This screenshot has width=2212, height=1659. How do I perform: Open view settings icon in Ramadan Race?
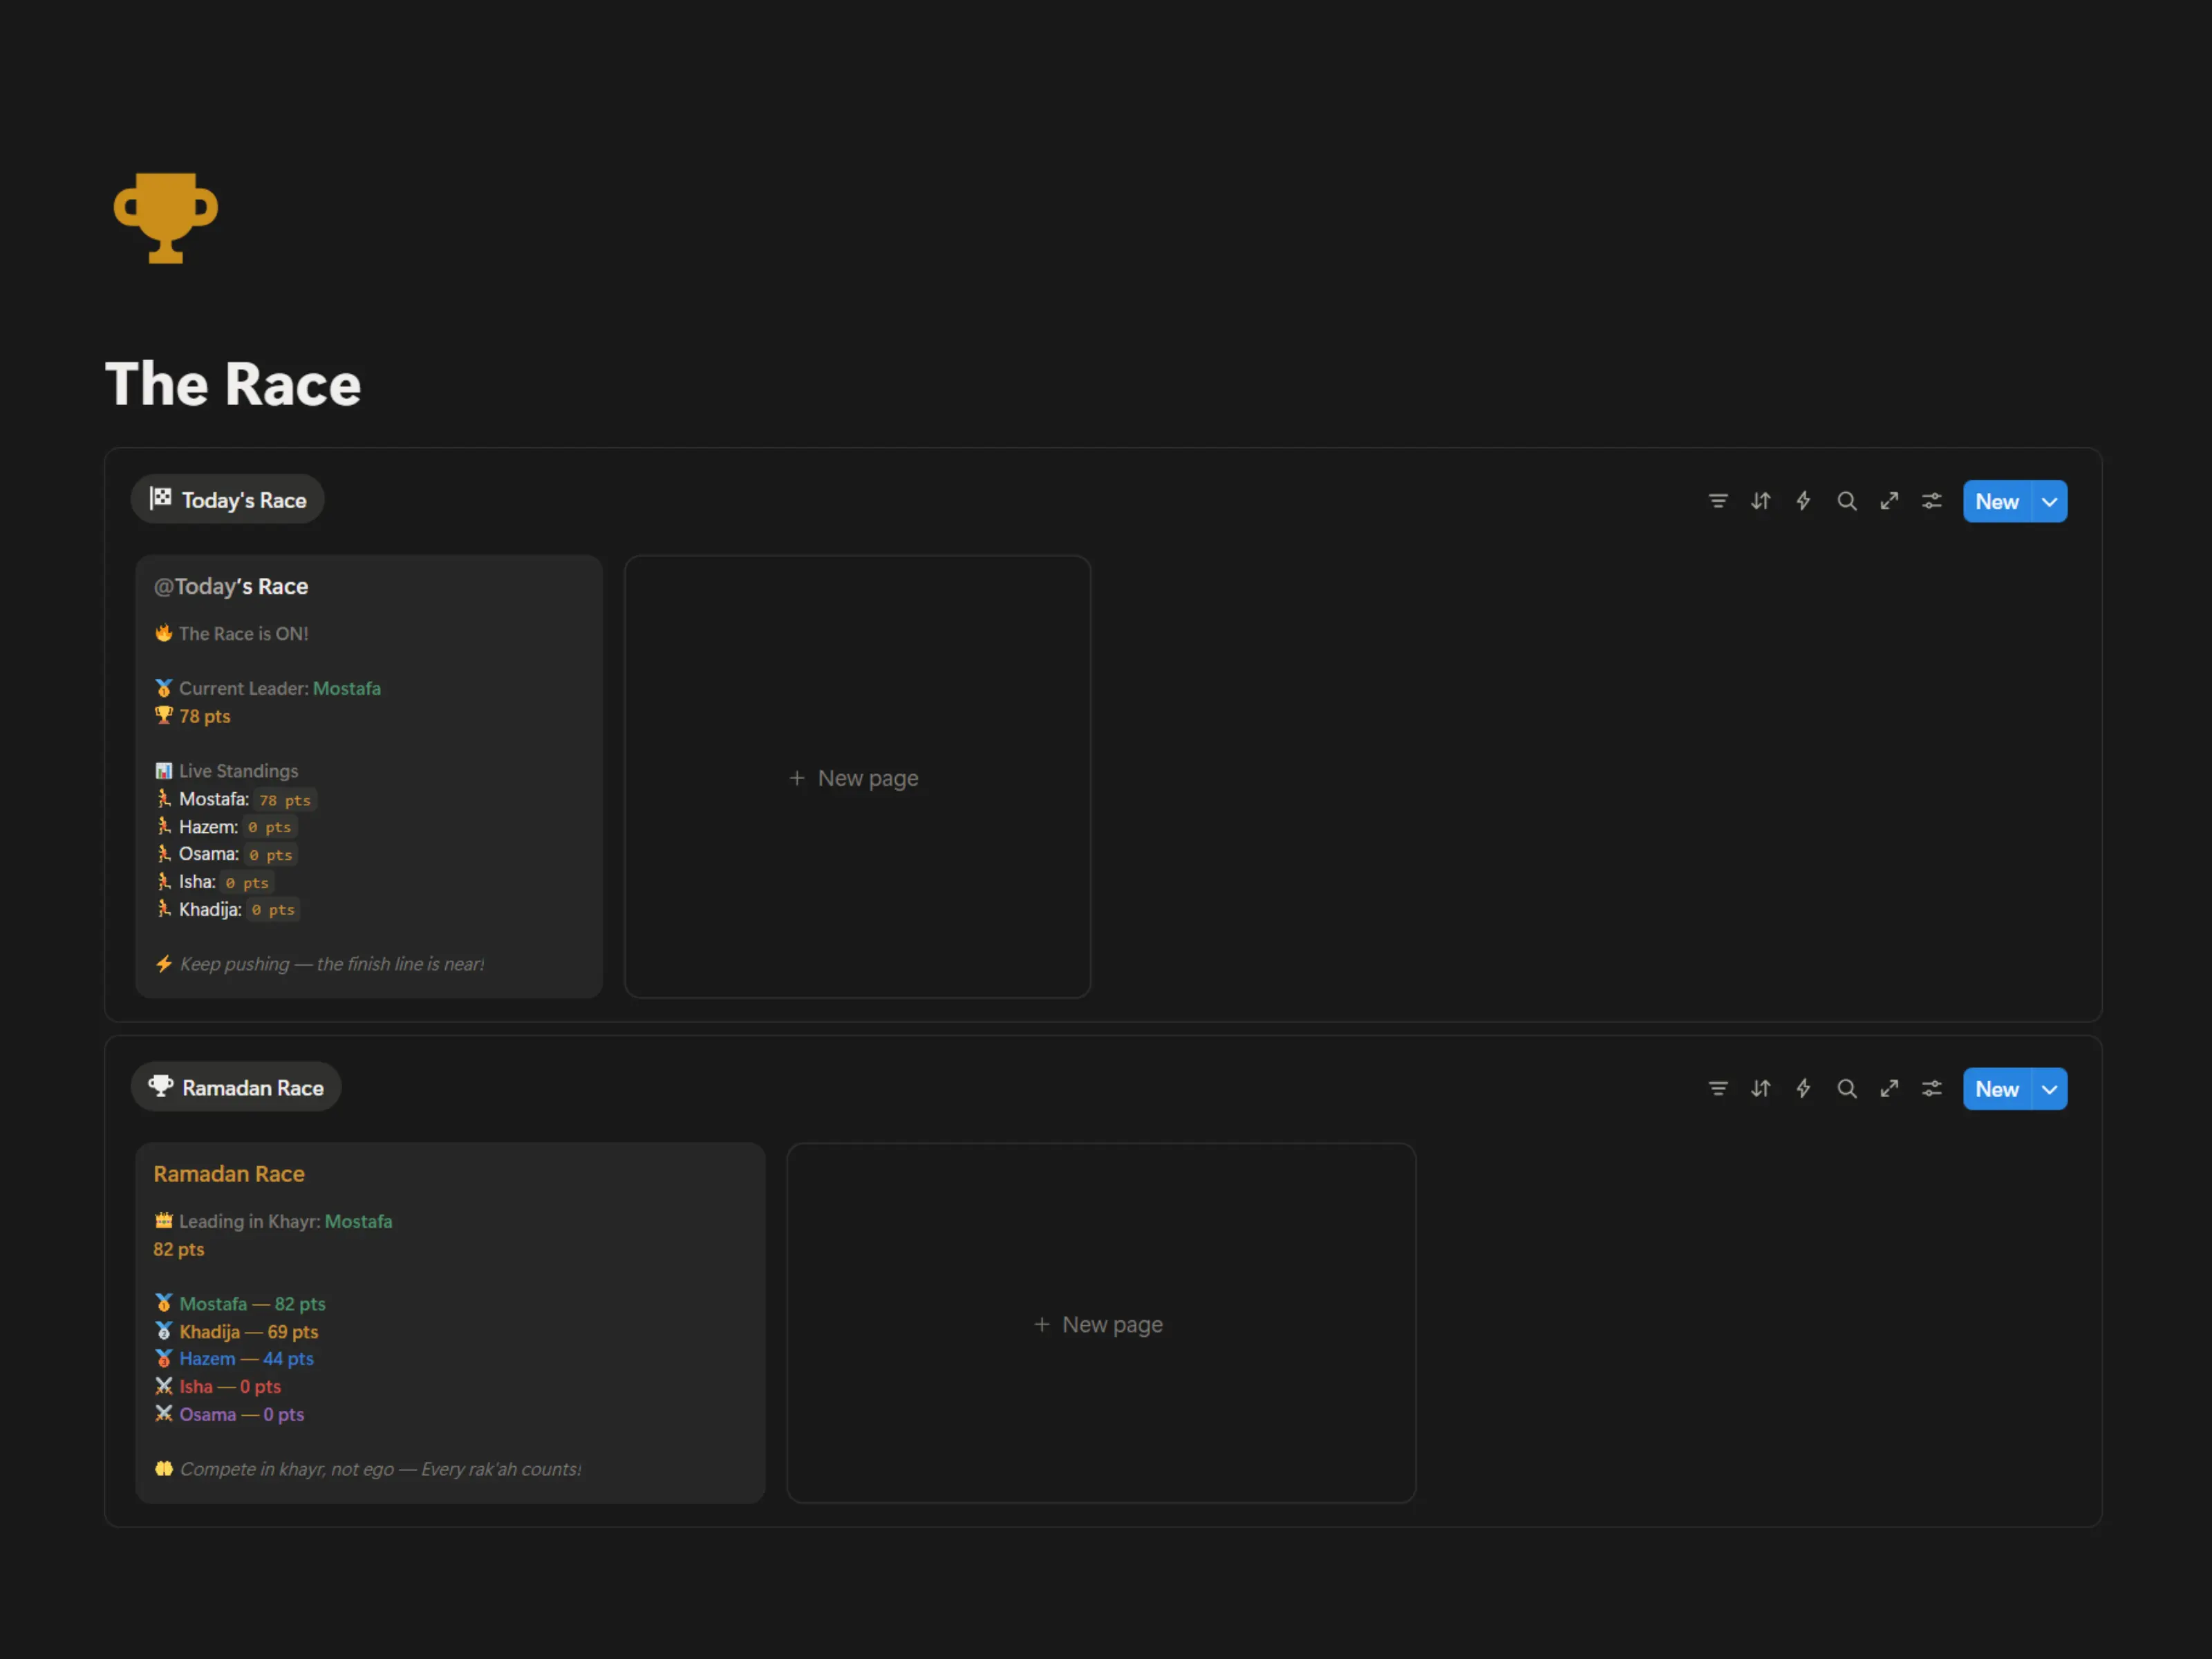pos(1932,1089)
